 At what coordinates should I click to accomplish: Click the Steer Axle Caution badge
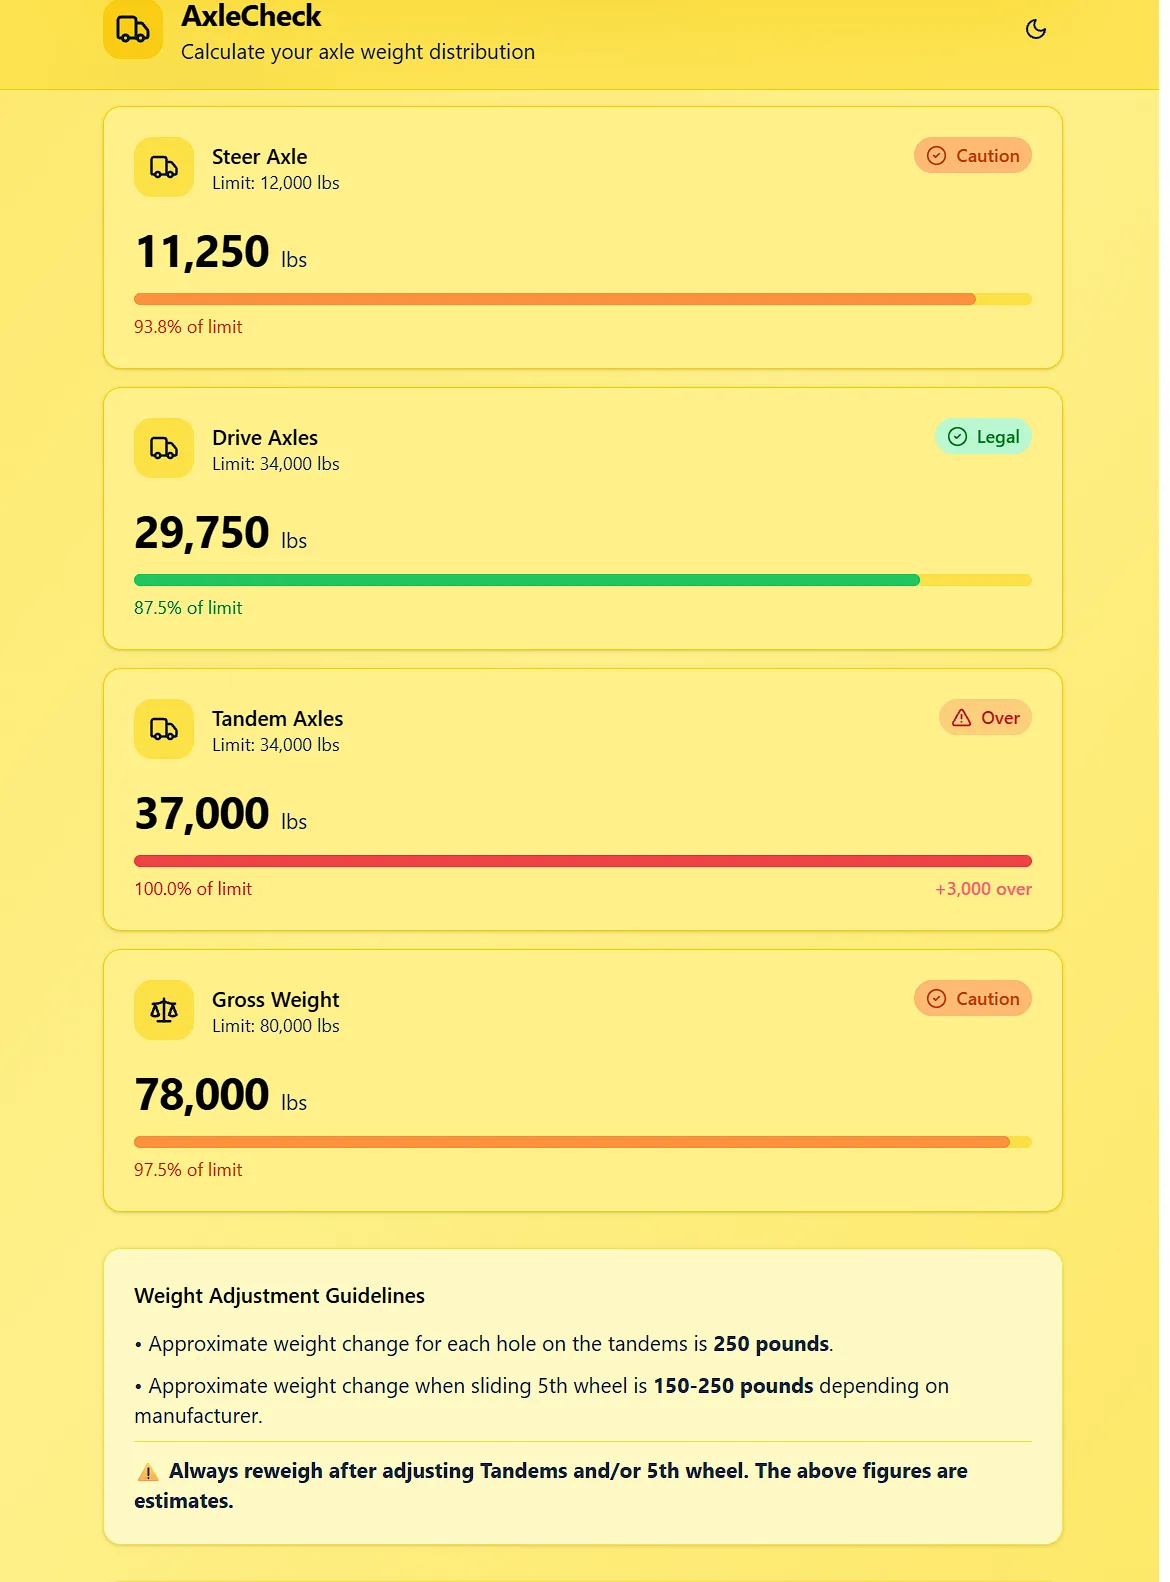point(972,156)
